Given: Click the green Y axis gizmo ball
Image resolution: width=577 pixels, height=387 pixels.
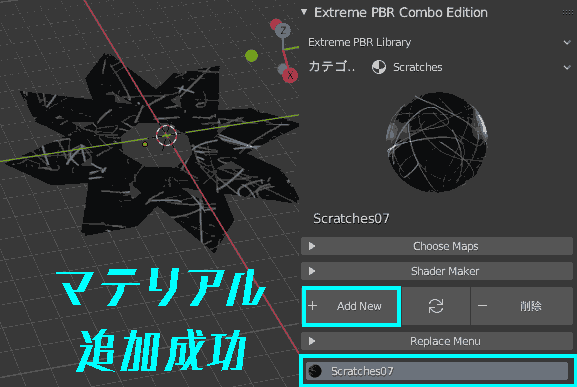Looking at the screenshot, I should click(251, 56).
